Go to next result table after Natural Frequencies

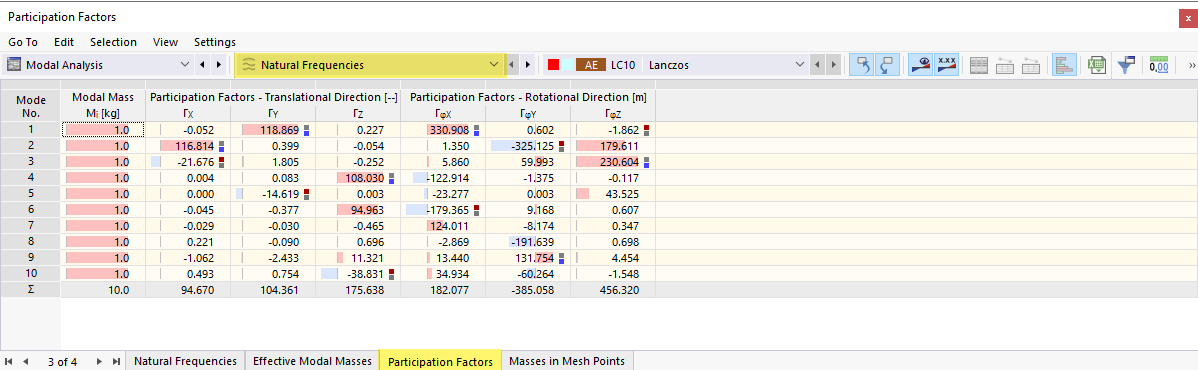click(x=527, y=65)
